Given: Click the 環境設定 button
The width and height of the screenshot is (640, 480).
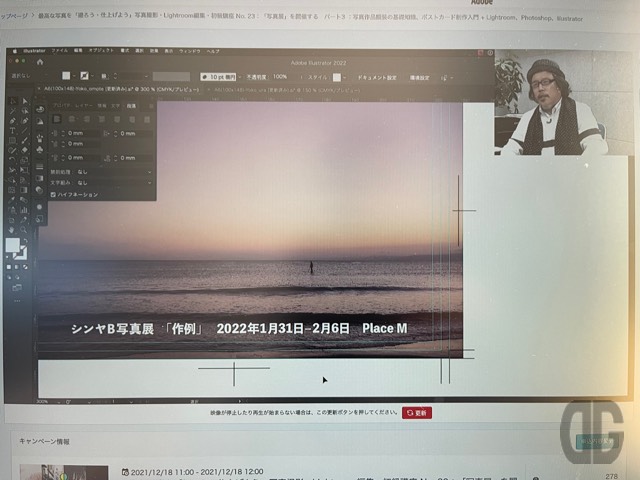Looking at the screenshot, I should click(419, 78).
